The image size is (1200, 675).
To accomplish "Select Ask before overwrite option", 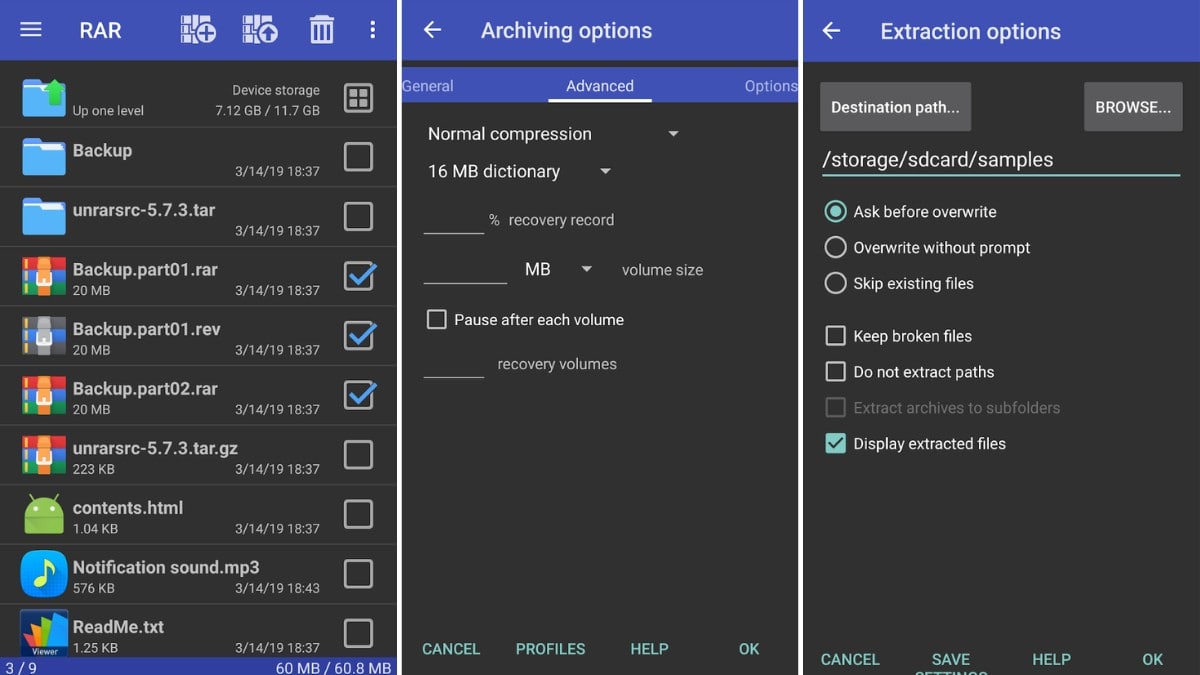I will pyautogui.click(x=835, y=212).
